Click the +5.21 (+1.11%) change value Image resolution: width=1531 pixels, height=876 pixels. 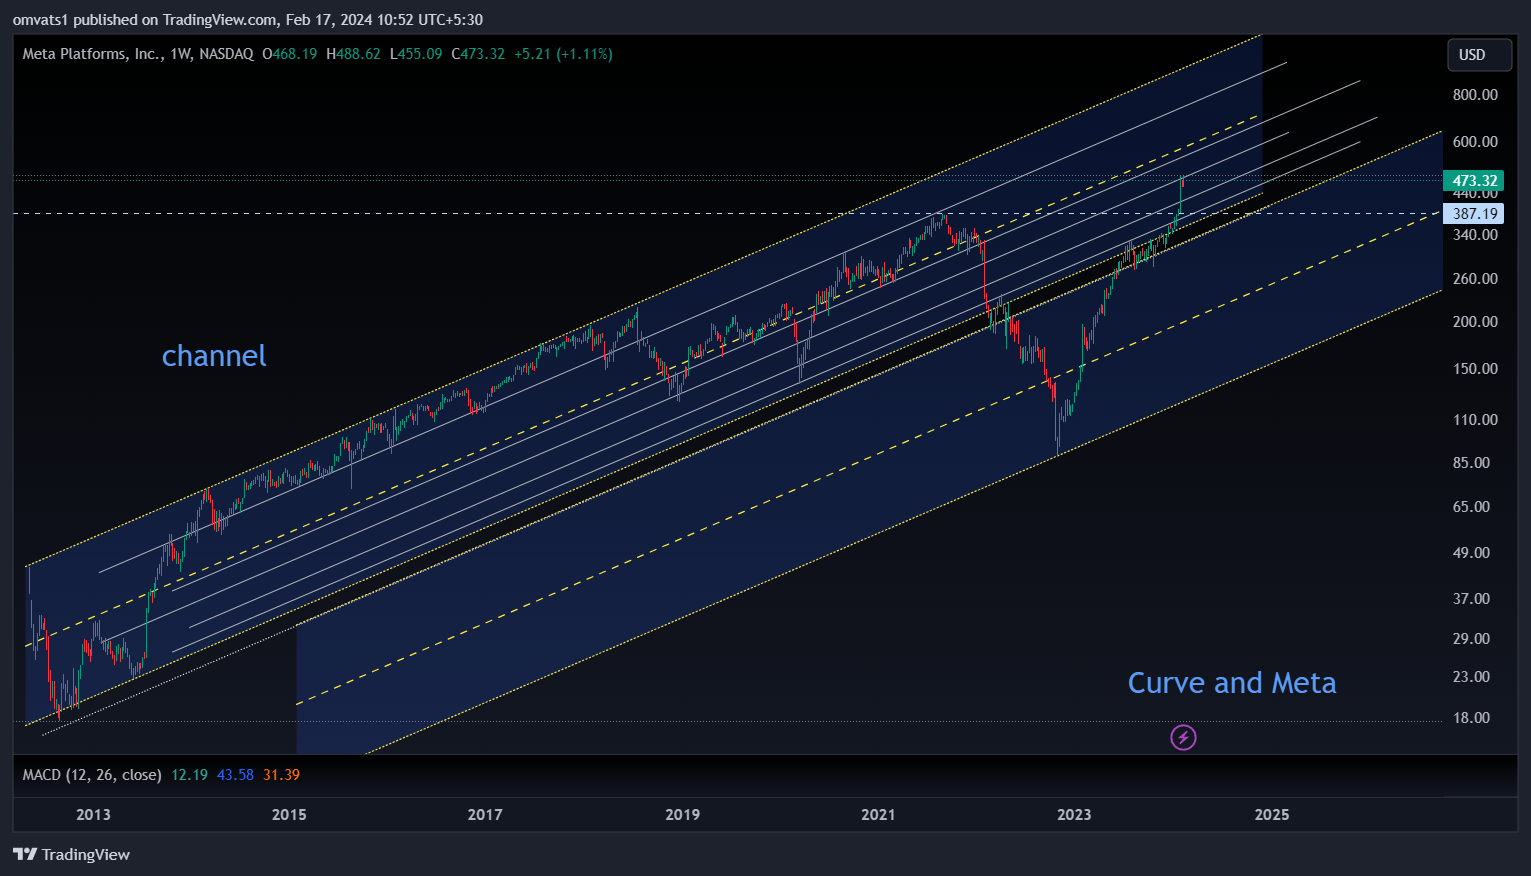click(563, 54)
